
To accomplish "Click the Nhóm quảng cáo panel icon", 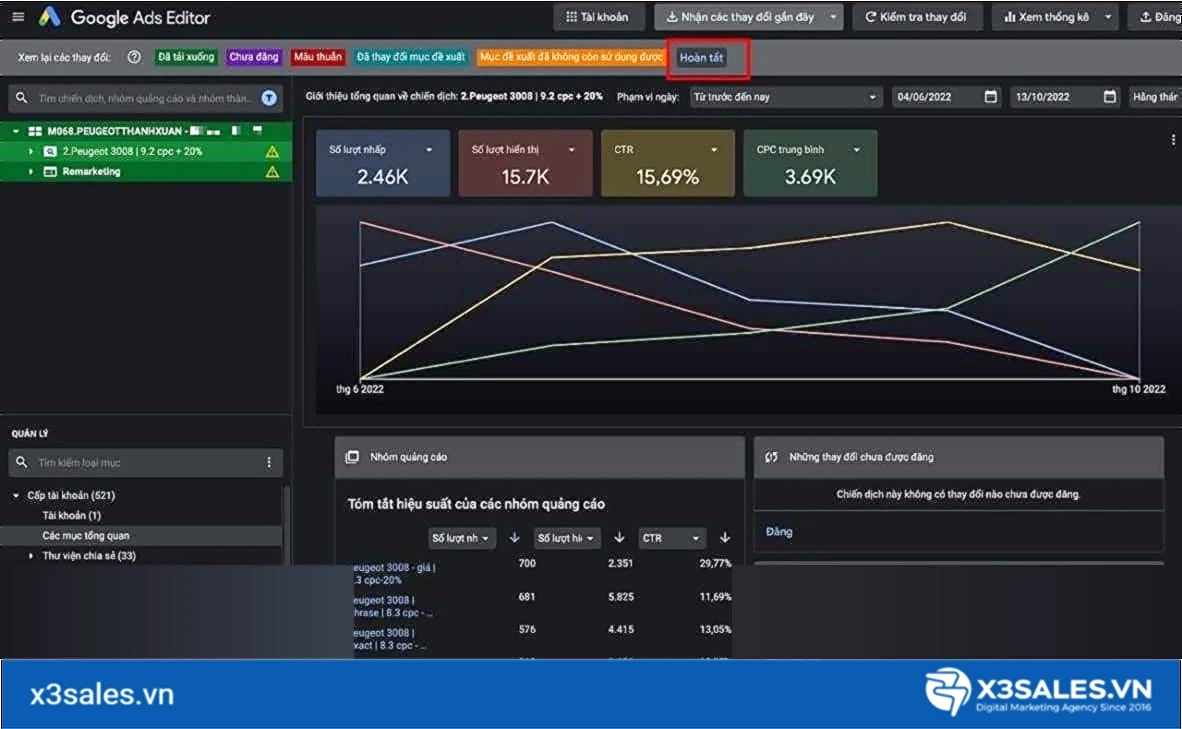I will click(352, 457).
